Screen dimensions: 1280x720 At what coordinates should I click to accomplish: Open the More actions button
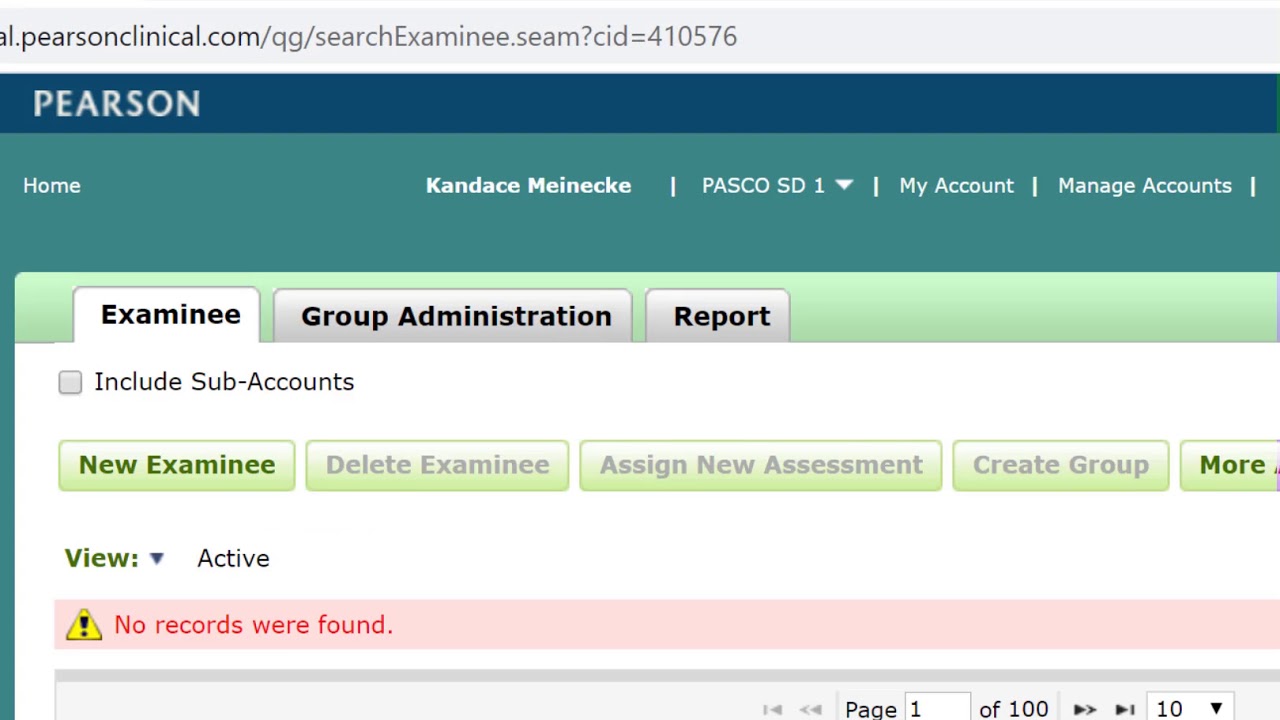1230,465
